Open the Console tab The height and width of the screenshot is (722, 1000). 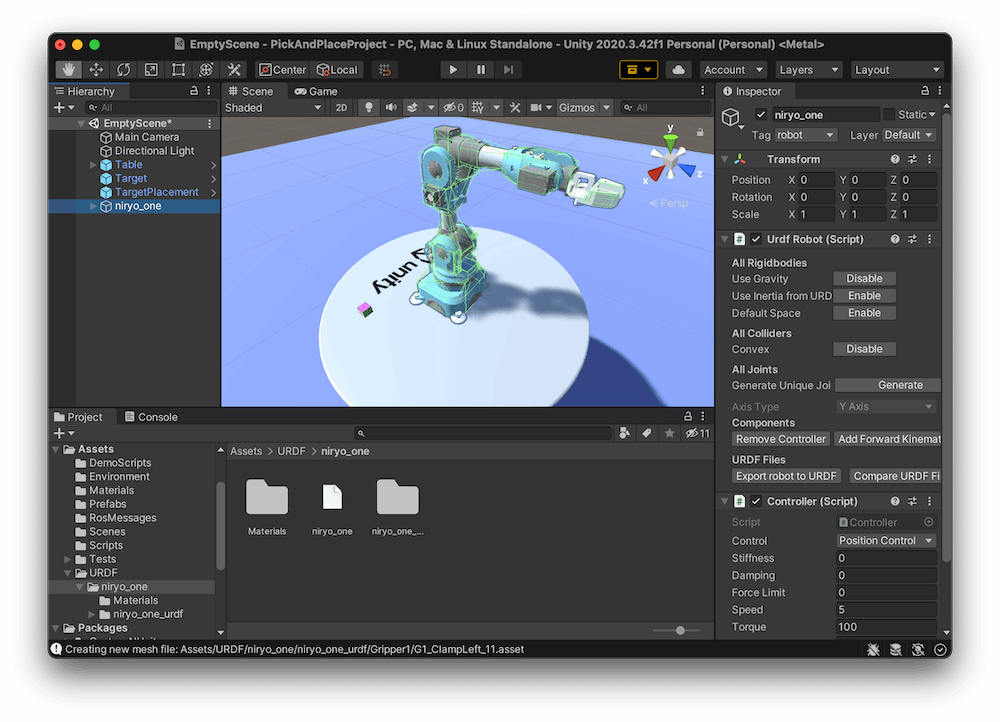pyautogui.click(x=151, y=416)
